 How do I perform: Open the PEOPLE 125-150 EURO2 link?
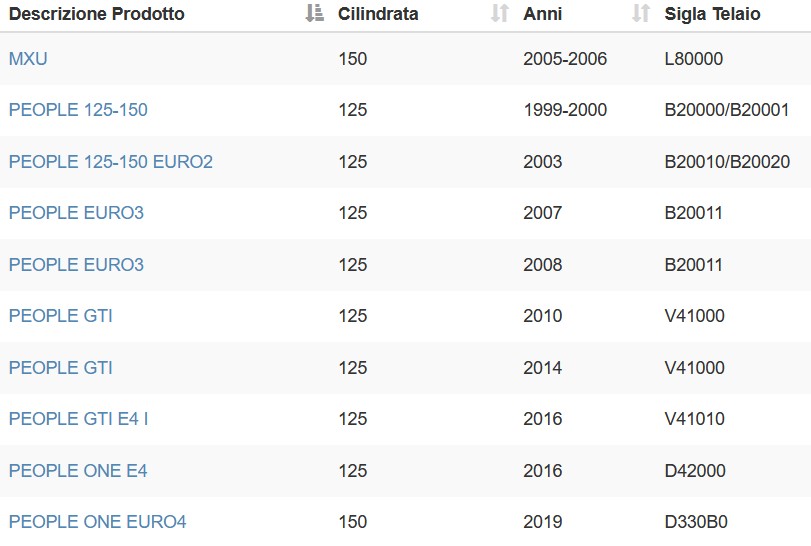coord(111,161)
